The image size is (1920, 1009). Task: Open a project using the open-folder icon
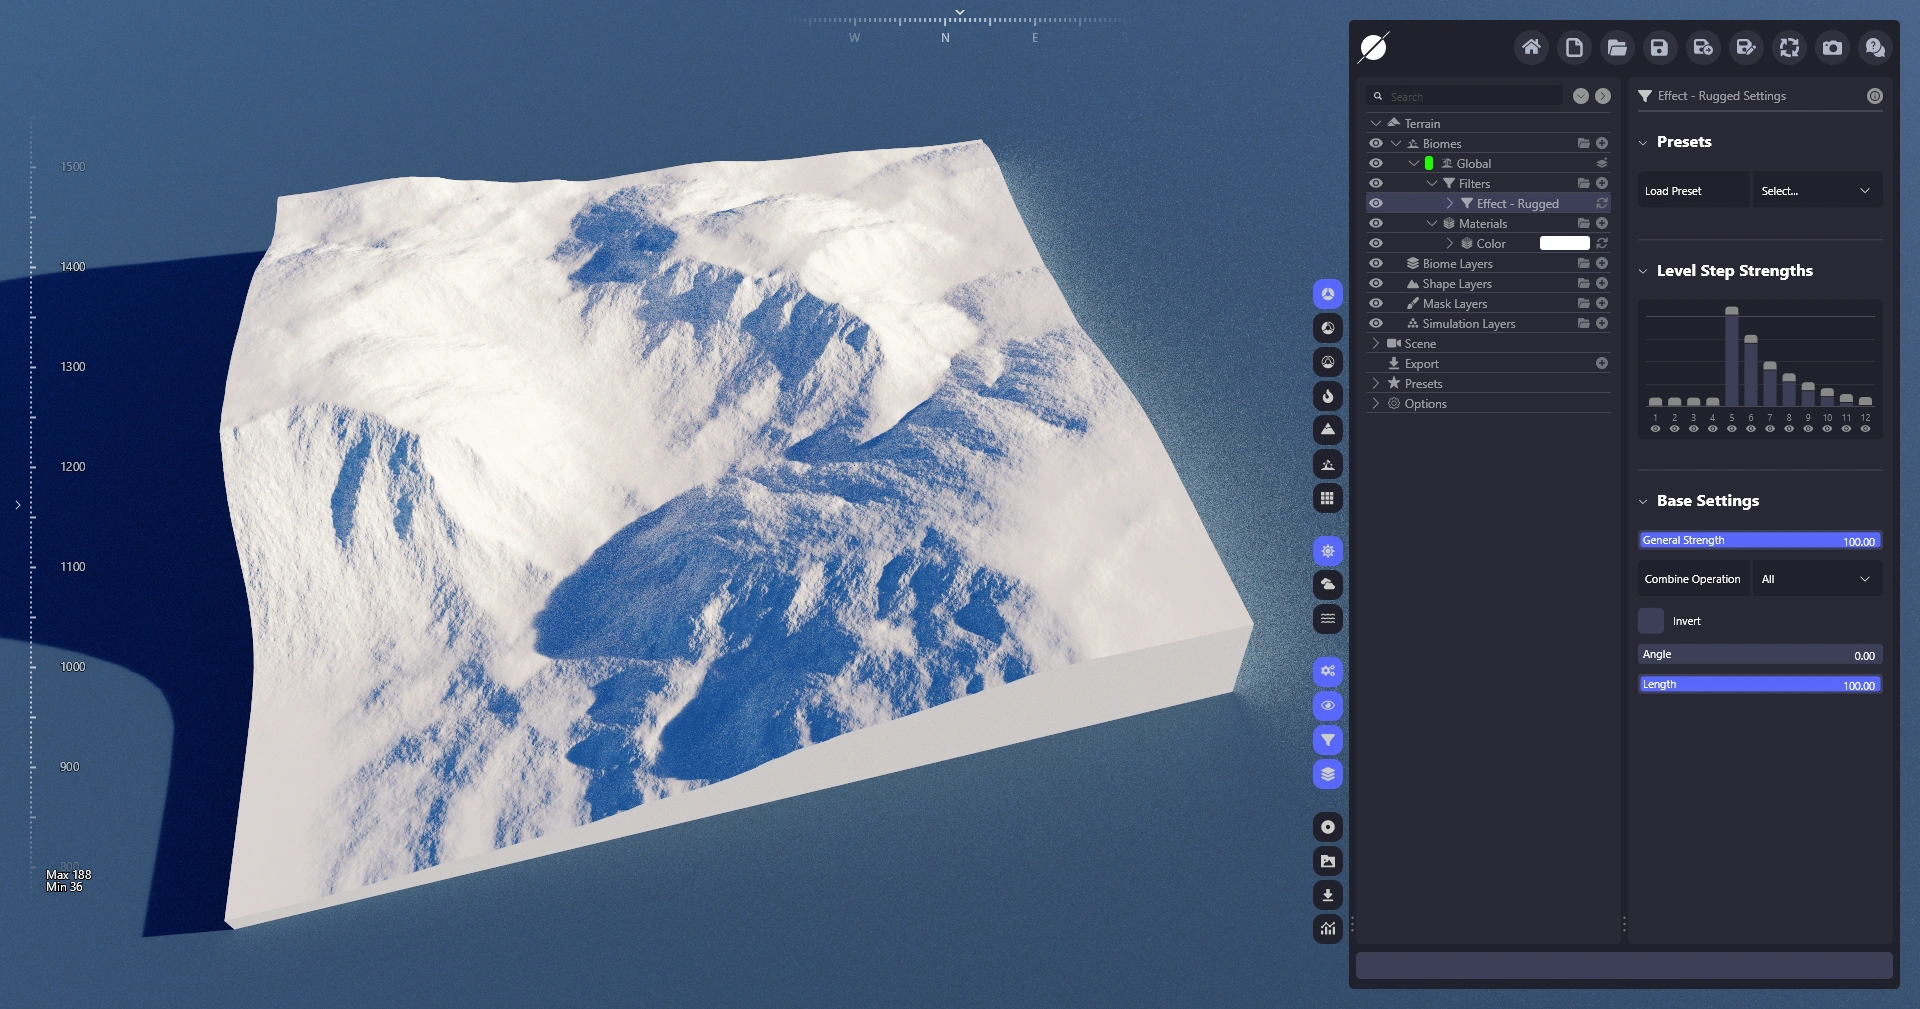(x=1617, y=47)
